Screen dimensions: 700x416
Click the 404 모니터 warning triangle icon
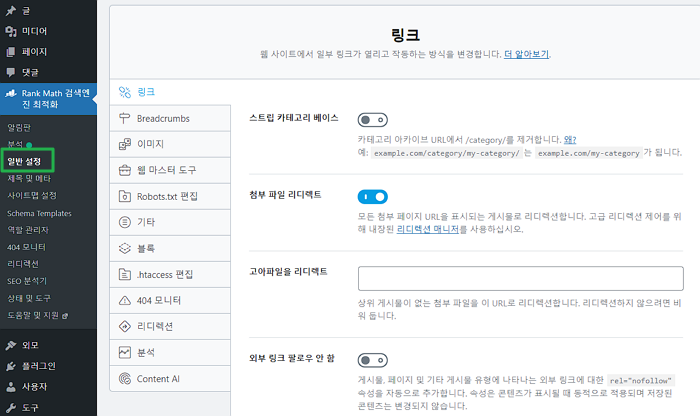(125, 300)
